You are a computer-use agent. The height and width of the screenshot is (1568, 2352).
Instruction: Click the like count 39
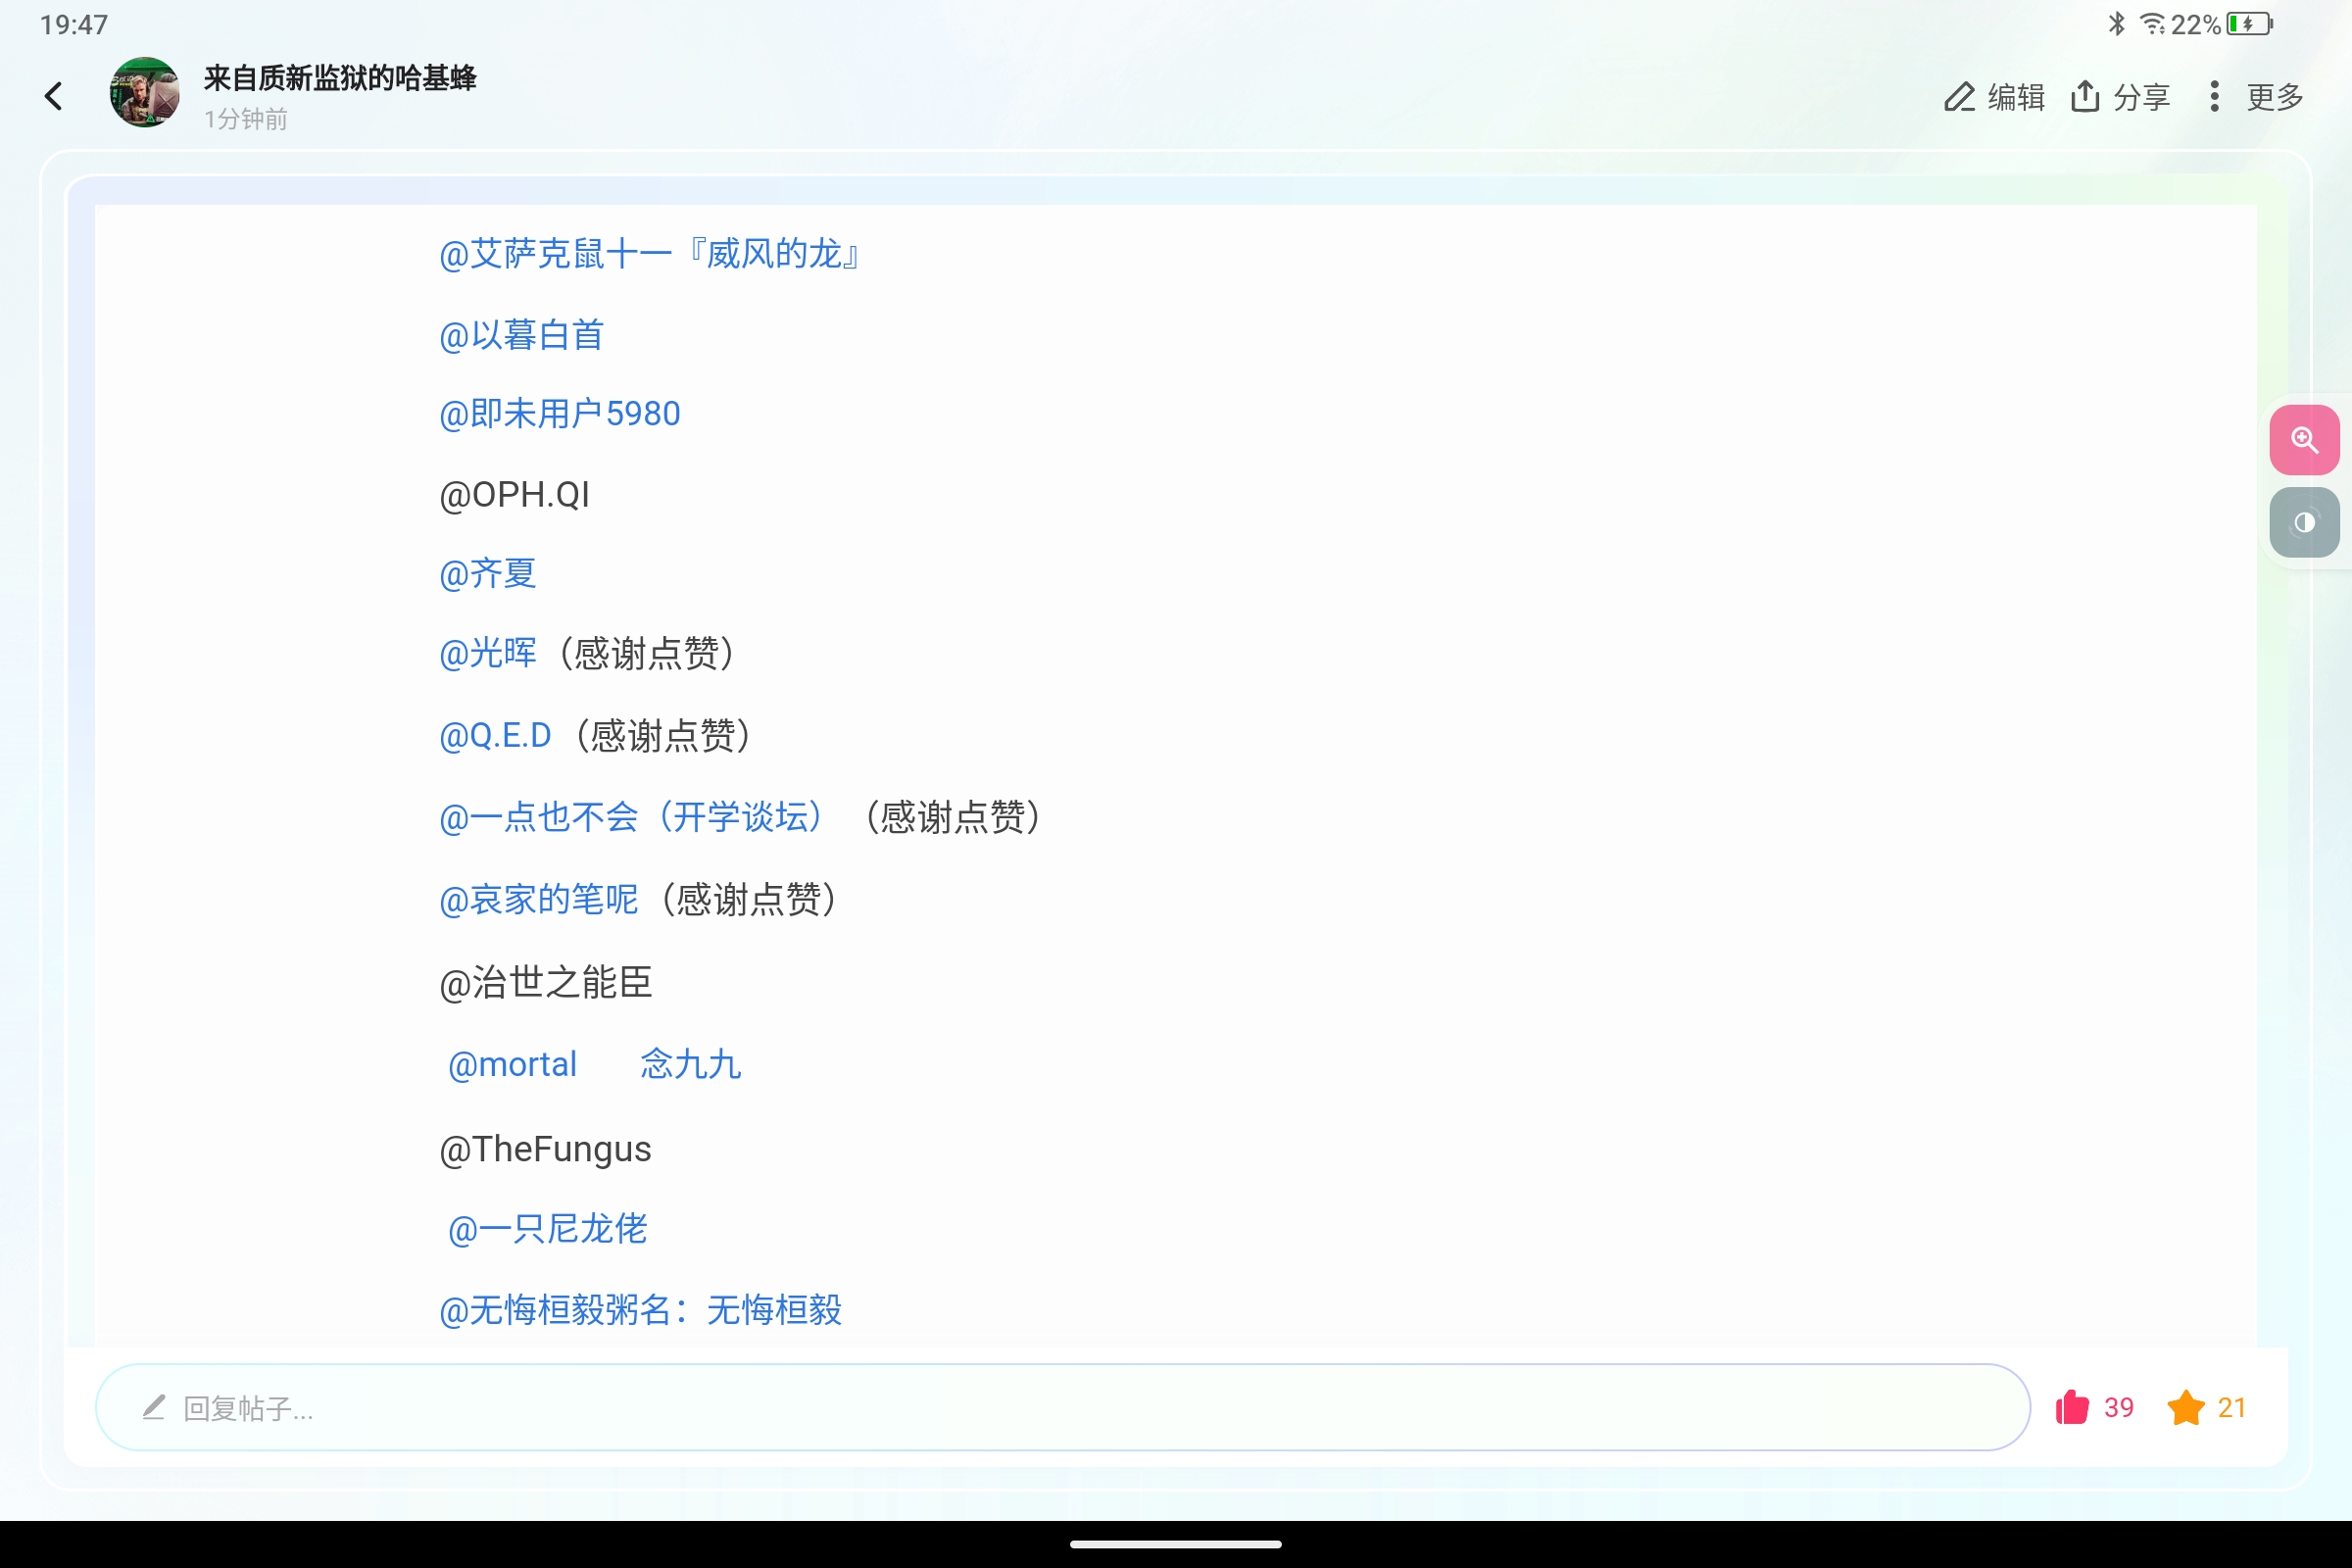2119,1408
